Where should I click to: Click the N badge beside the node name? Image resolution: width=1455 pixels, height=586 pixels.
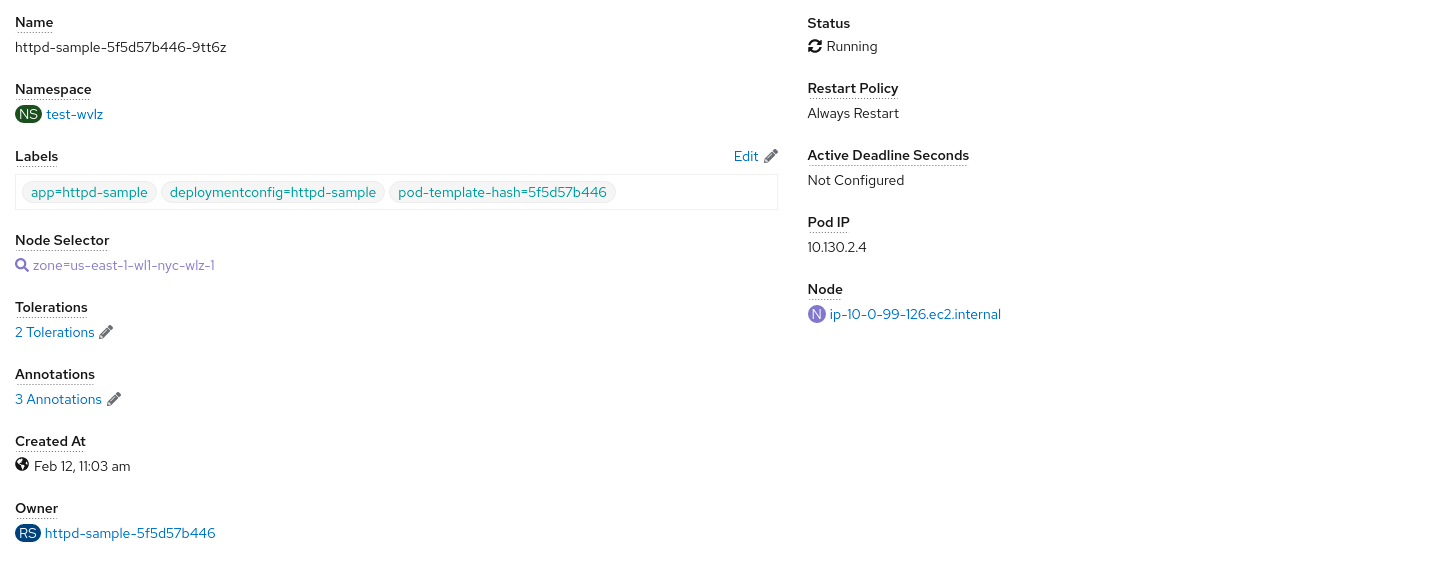816,314
